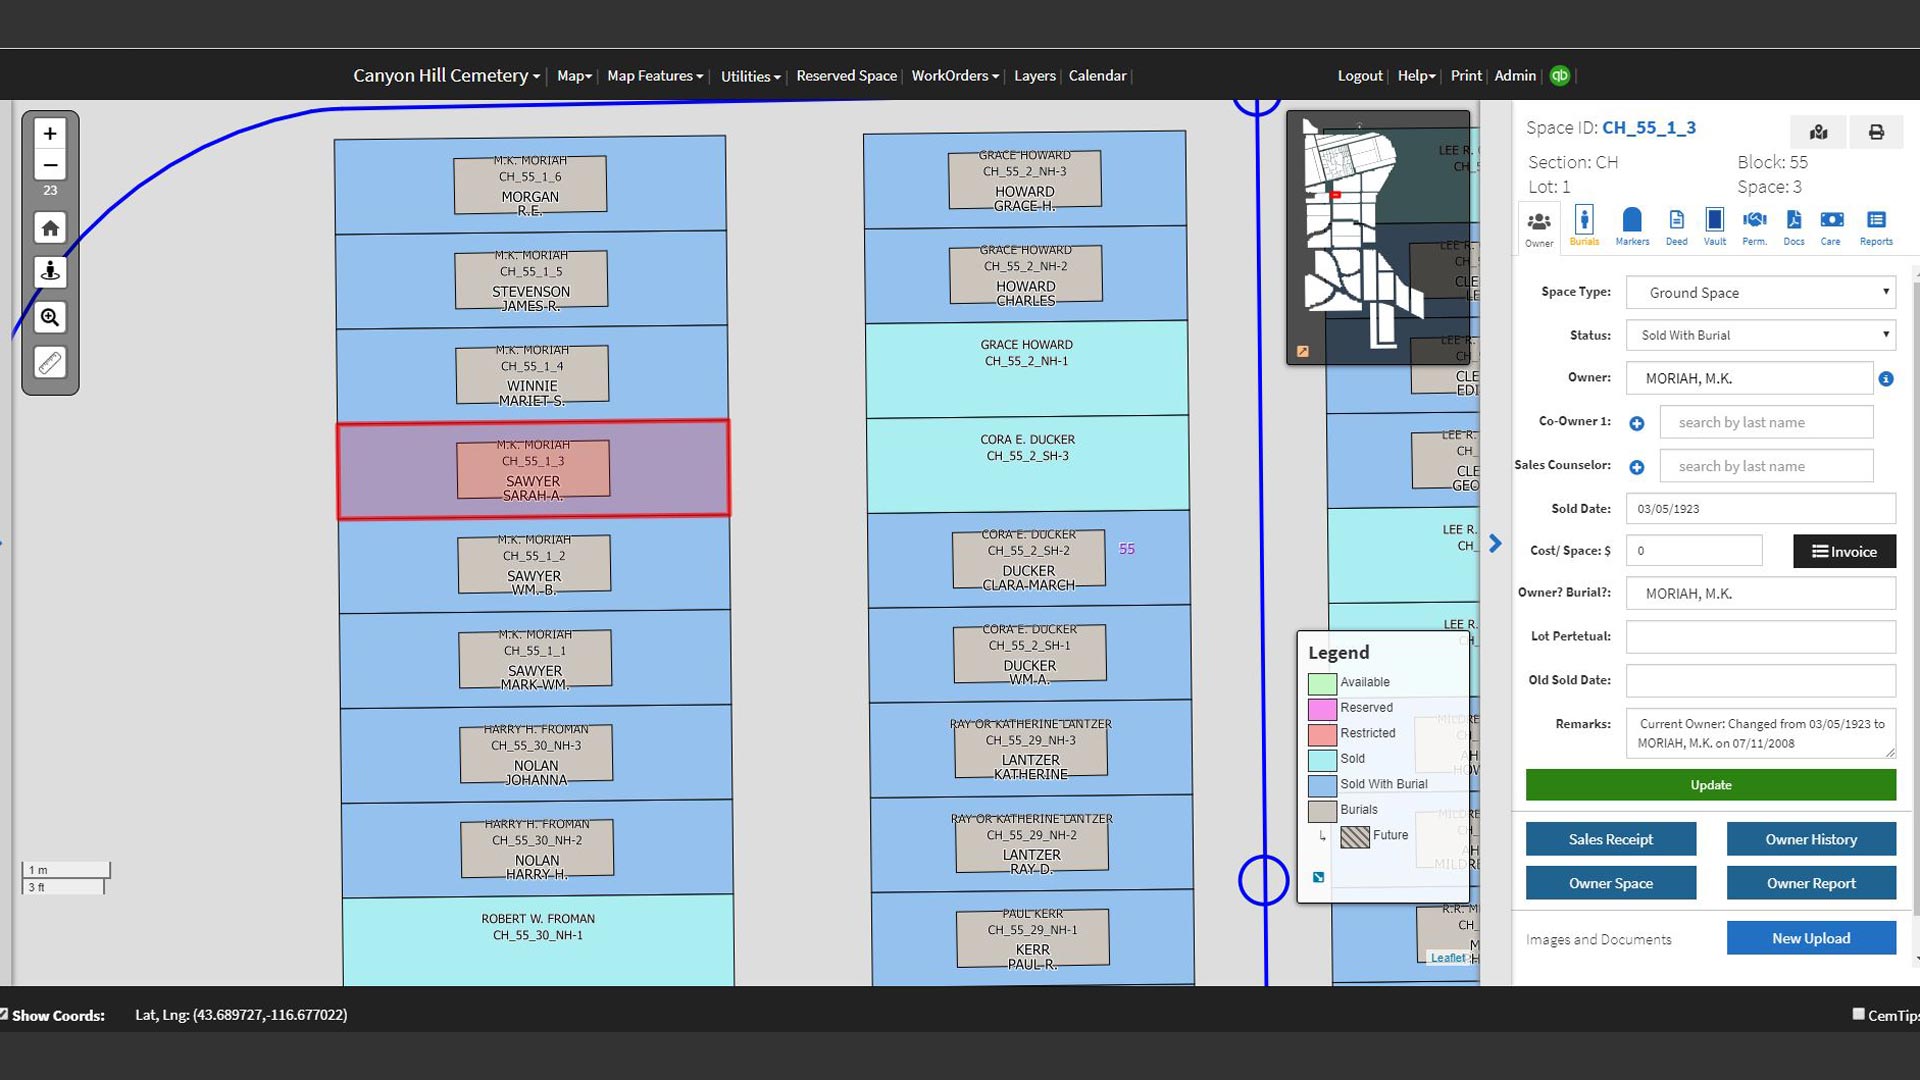Screen dimensions: 1920x1080
Task: Click the Owner History button
Action: coord(1810,839)
